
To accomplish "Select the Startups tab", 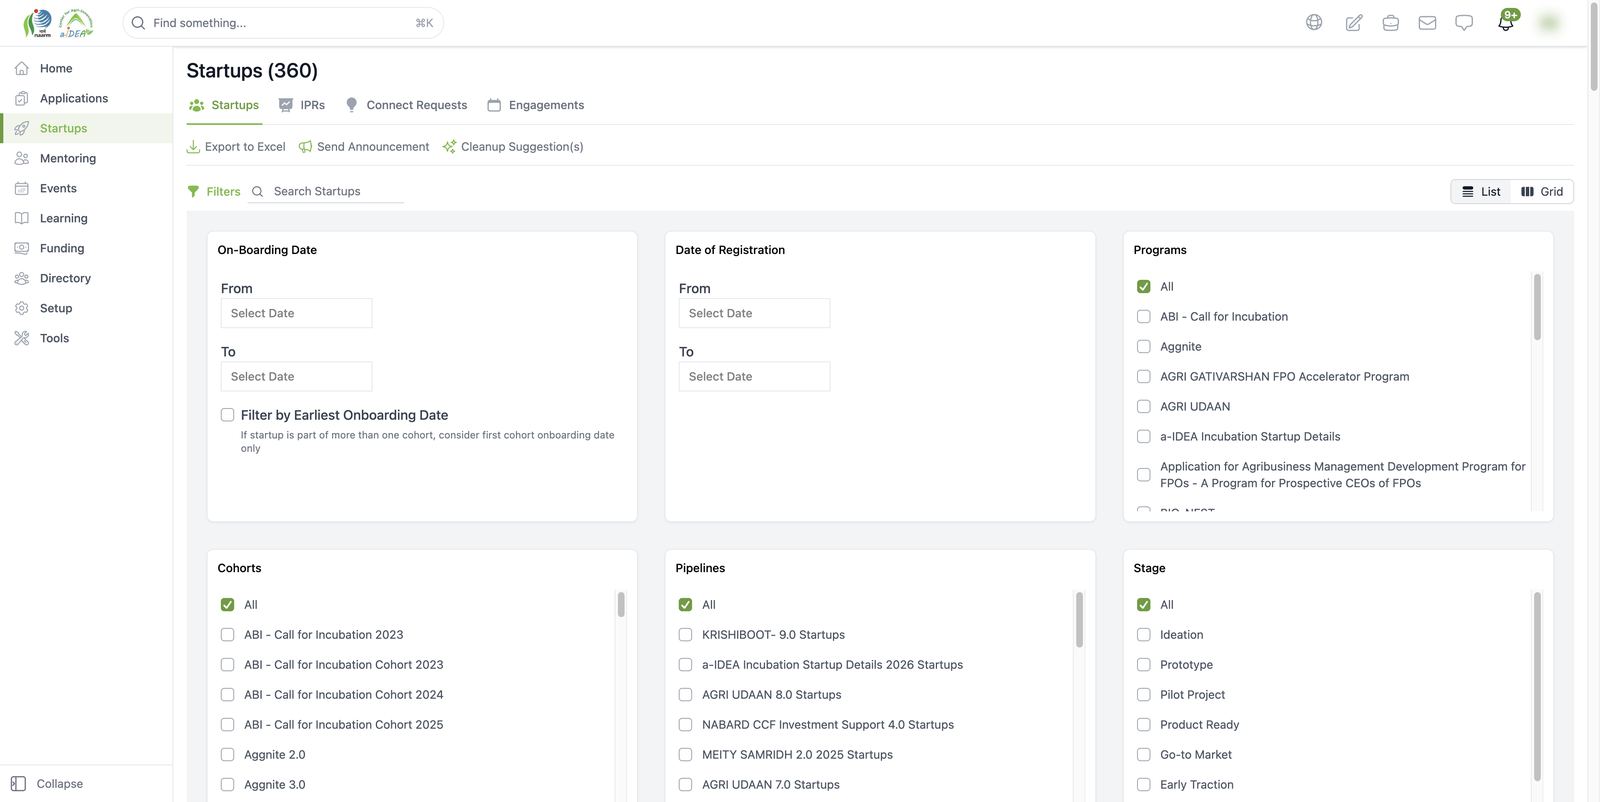I will click(x=224, y=105).
